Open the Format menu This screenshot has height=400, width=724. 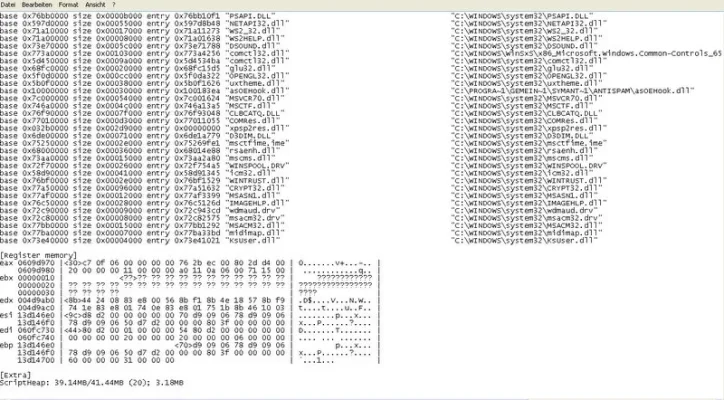(68, 5)
